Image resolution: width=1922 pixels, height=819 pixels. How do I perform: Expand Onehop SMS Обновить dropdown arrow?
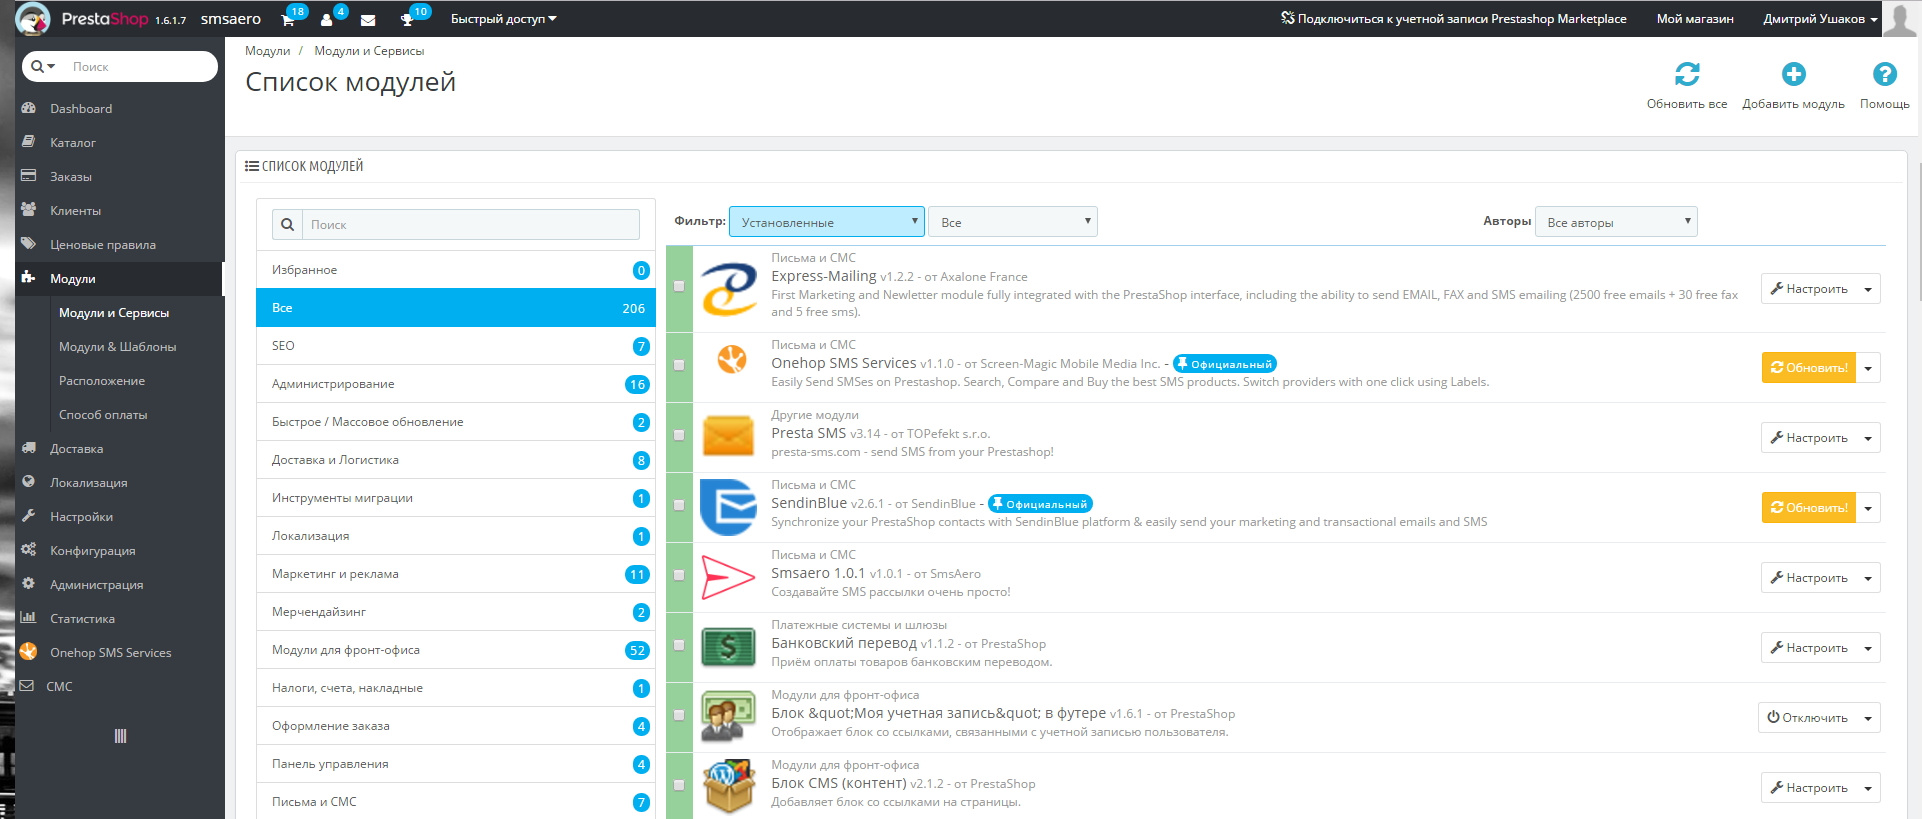click(x=1868, y=368)
